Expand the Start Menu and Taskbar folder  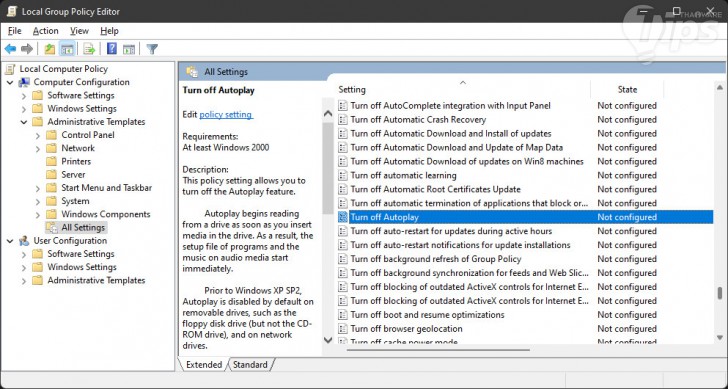[38, 188]
